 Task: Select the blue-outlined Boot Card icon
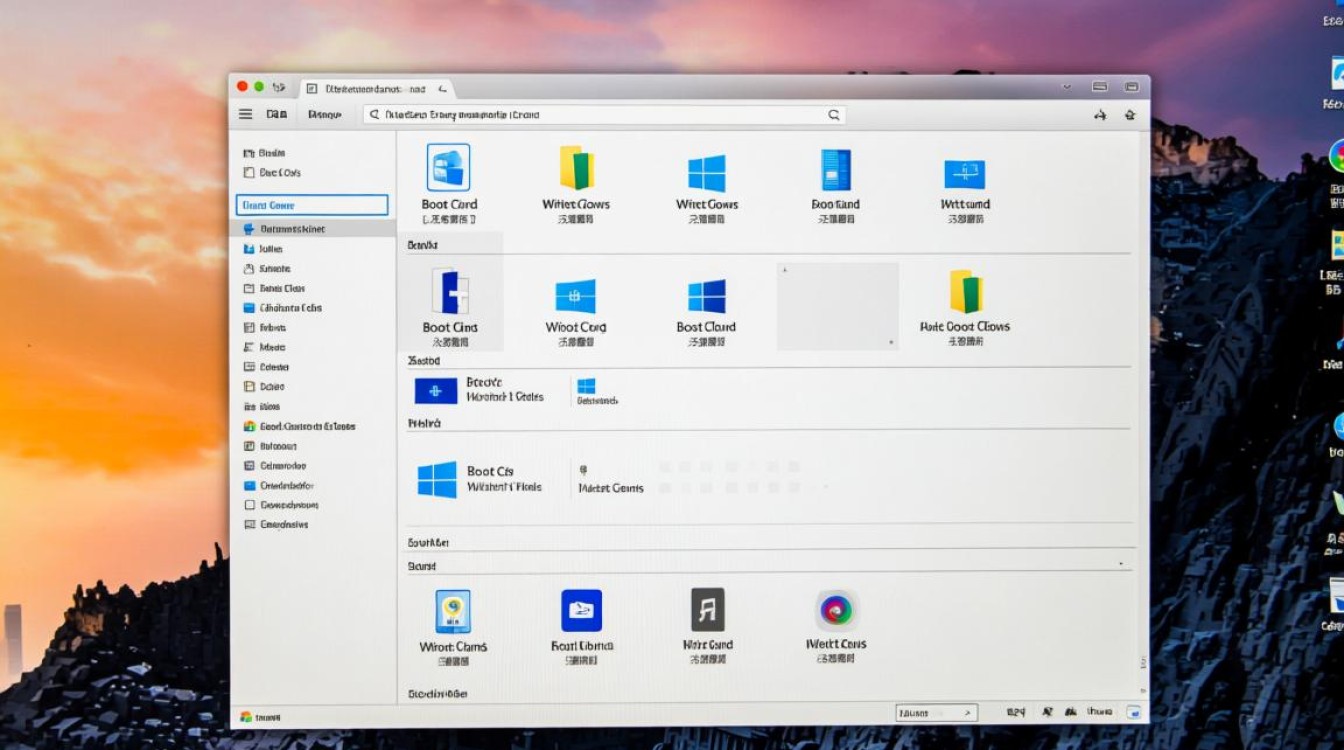(448, 168)
